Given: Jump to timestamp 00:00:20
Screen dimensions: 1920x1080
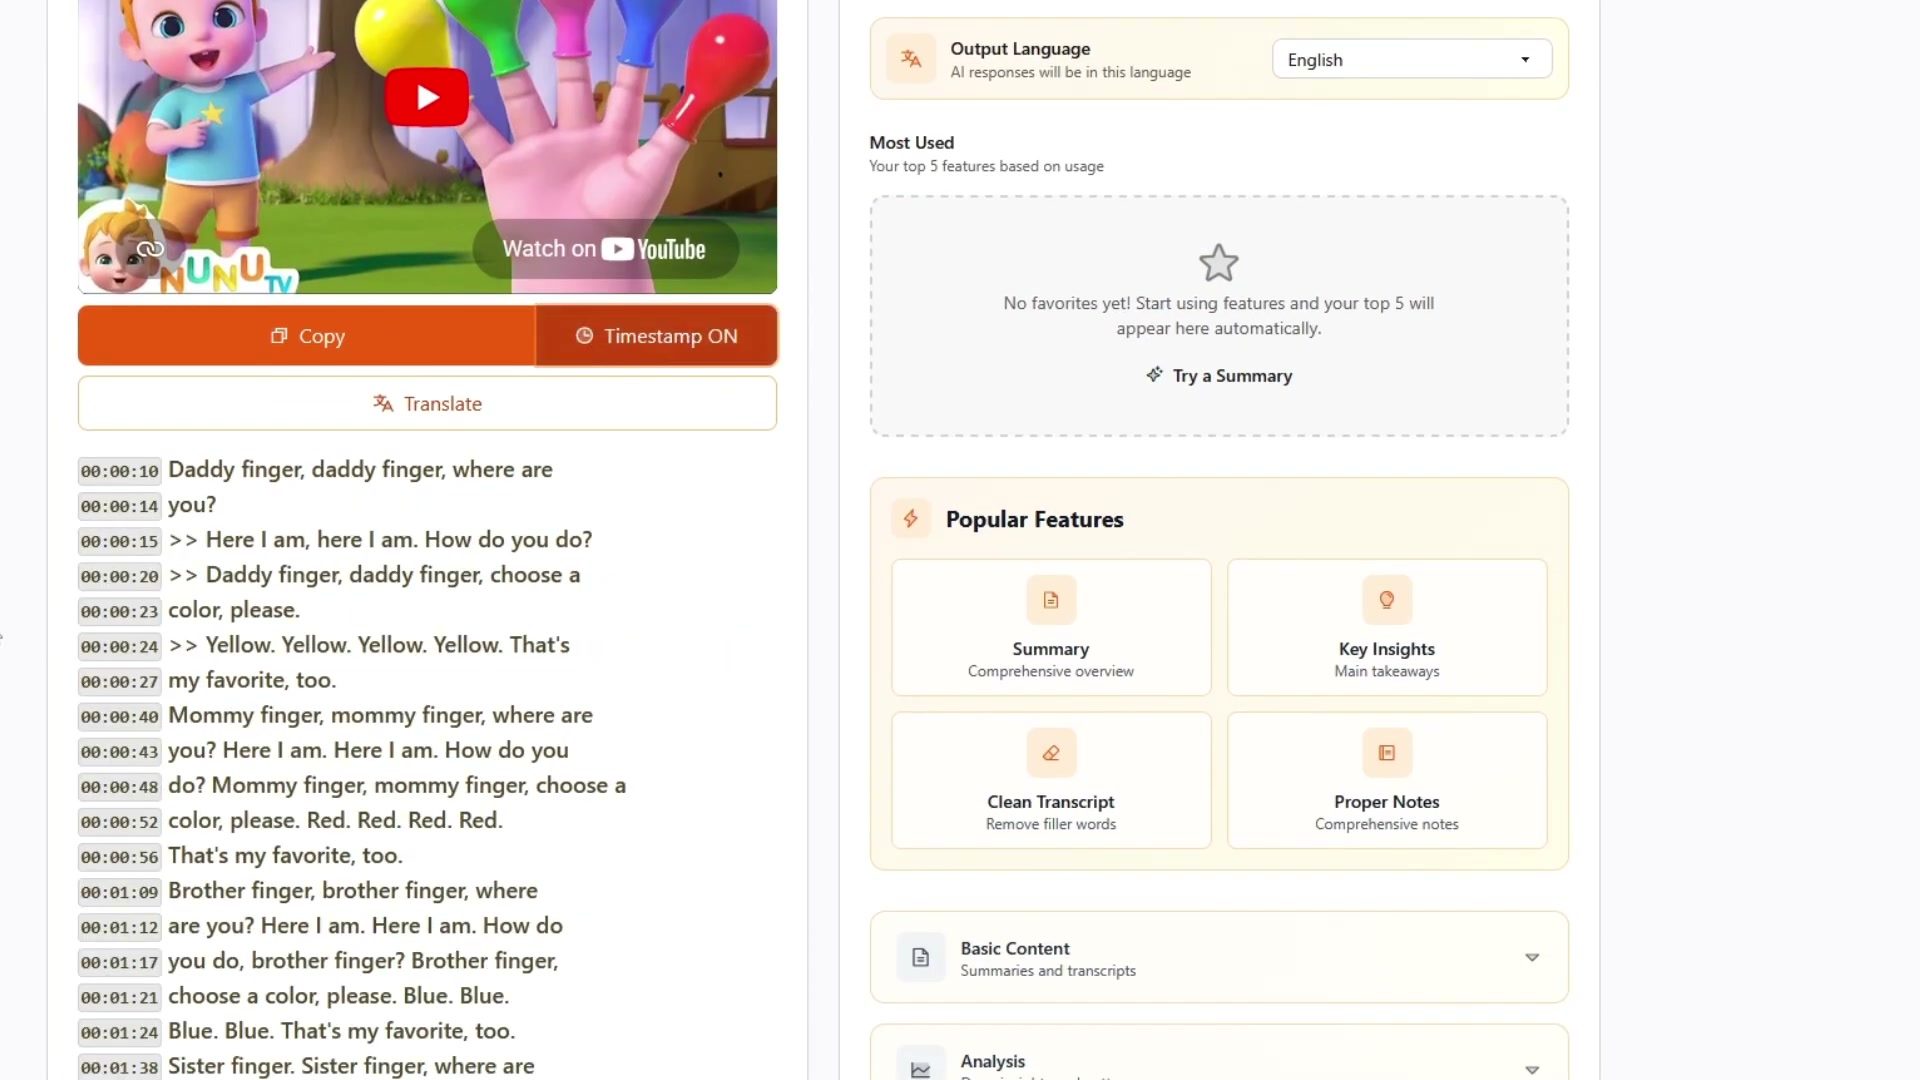Looking at the screenshot, I should click(x=120, y=576).
